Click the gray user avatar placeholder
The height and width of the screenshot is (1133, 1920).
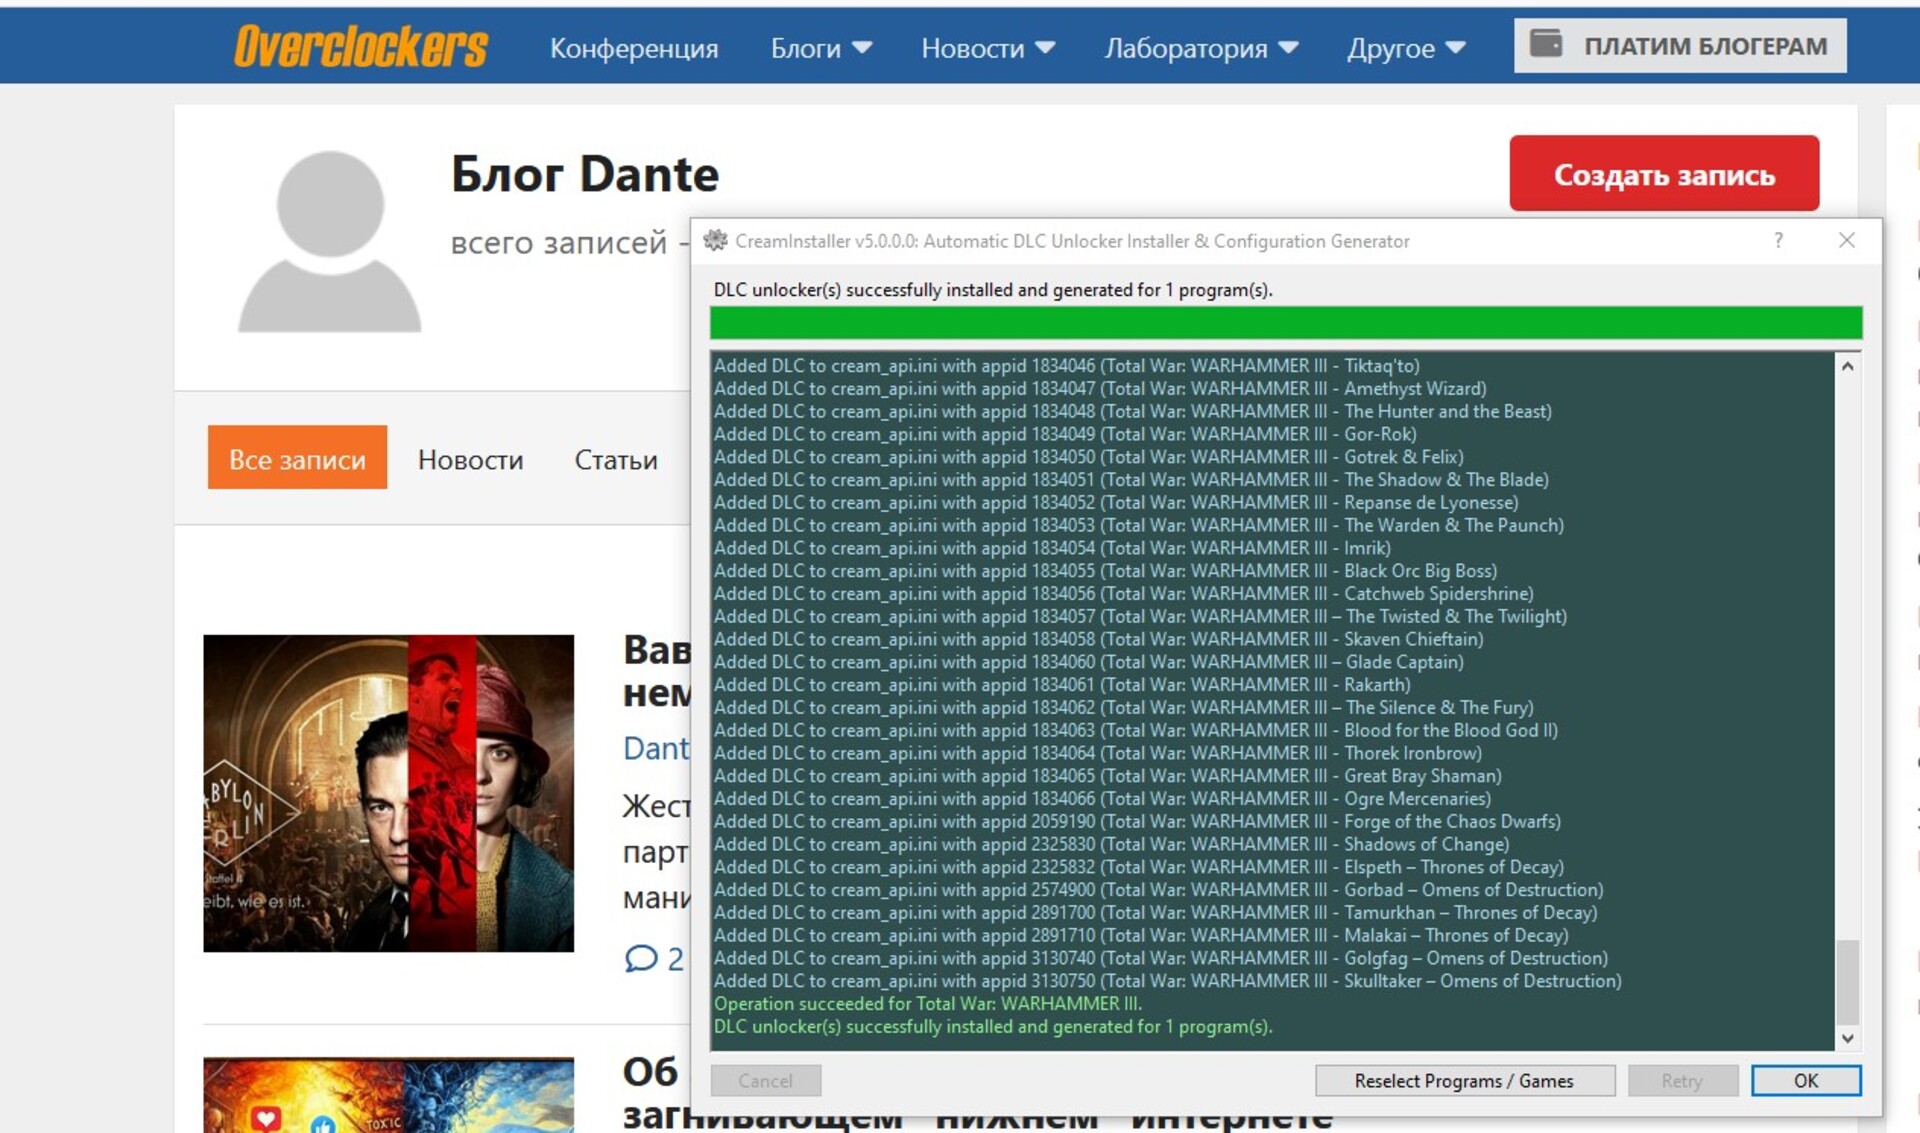(330, 242)
